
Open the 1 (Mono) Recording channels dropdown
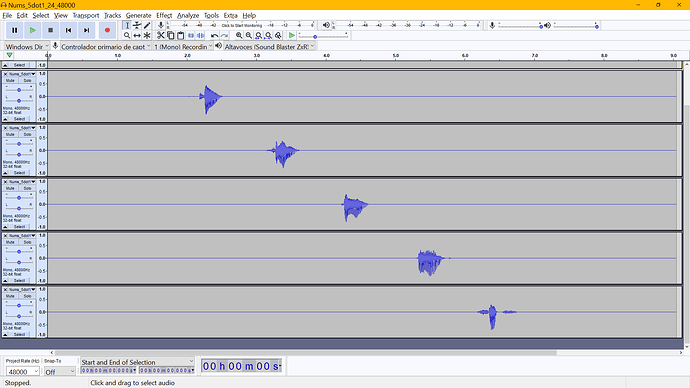[183, 46]
